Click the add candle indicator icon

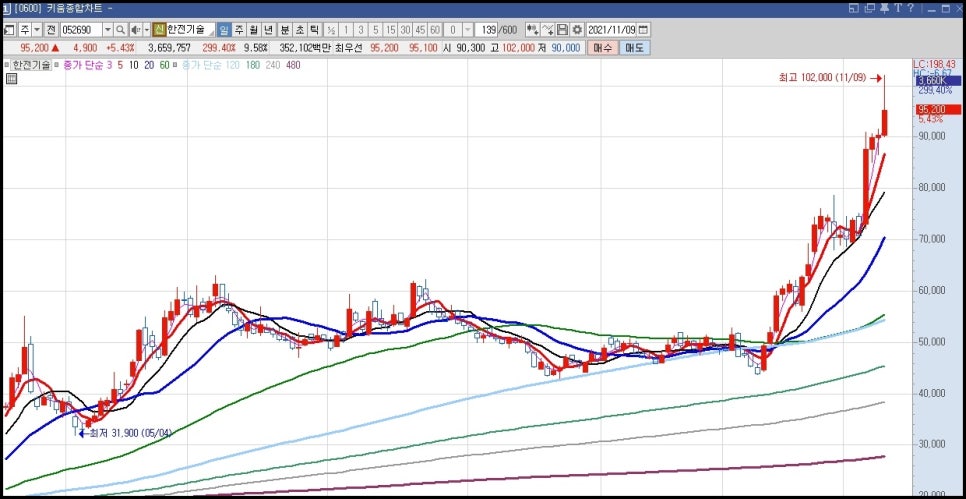click(532, 30)
